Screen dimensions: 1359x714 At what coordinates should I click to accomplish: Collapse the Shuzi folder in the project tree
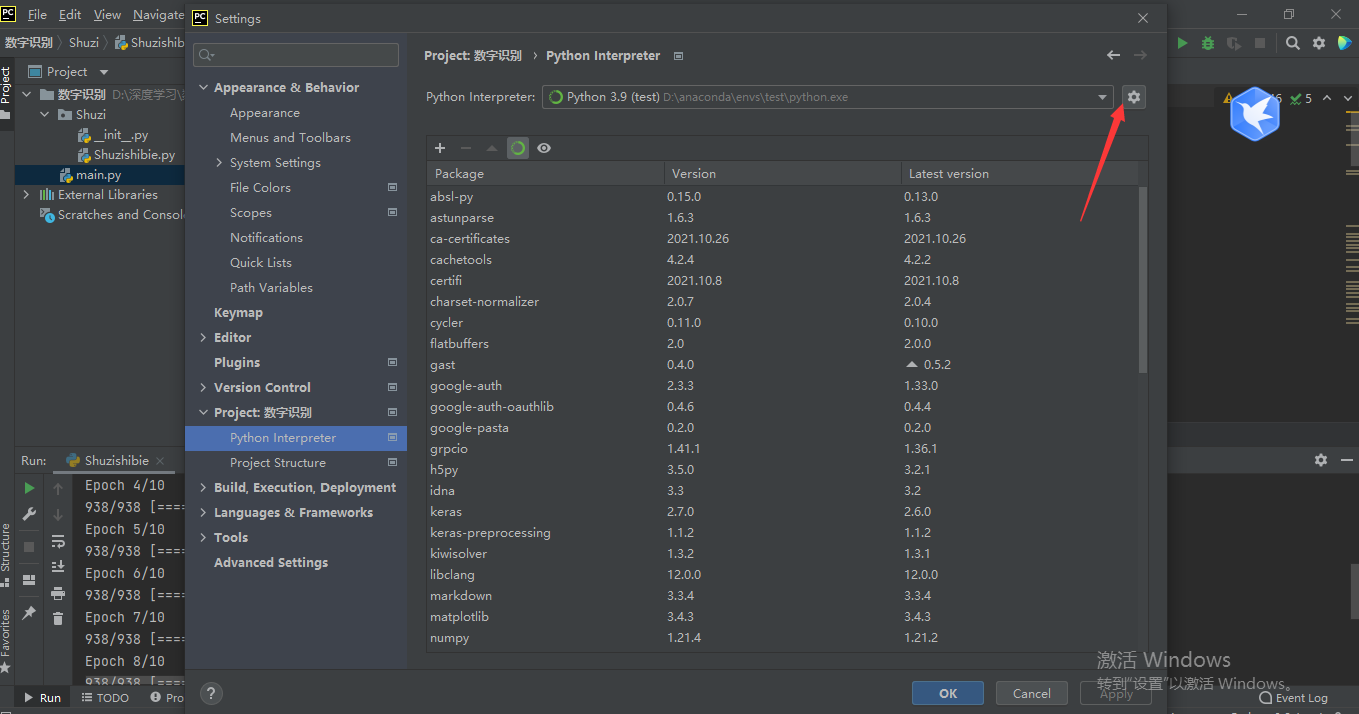point(44,115)
